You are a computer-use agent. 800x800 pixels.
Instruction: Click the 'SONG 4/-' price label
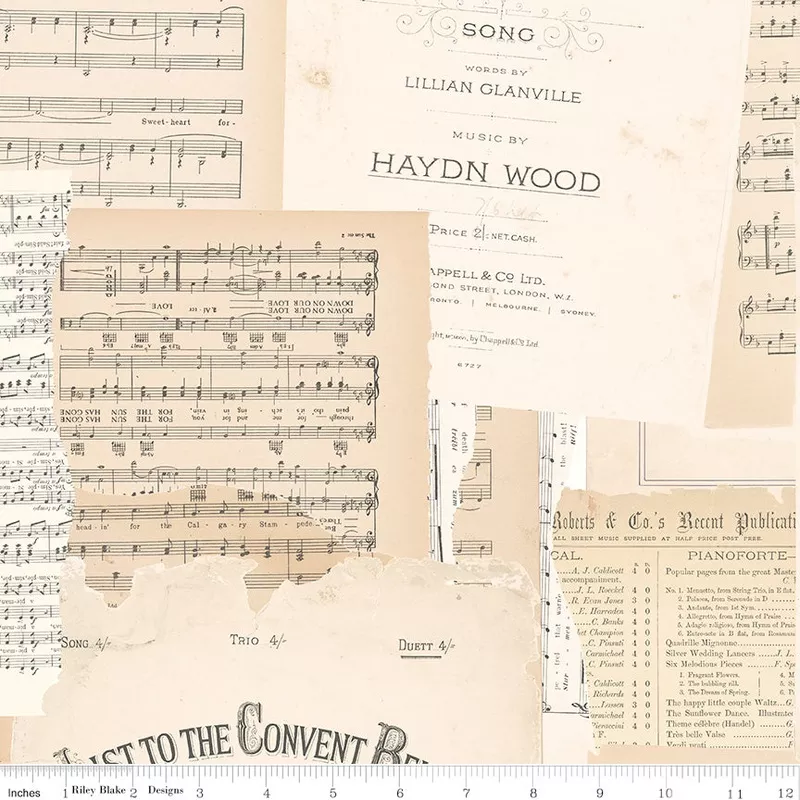point(85,642)
